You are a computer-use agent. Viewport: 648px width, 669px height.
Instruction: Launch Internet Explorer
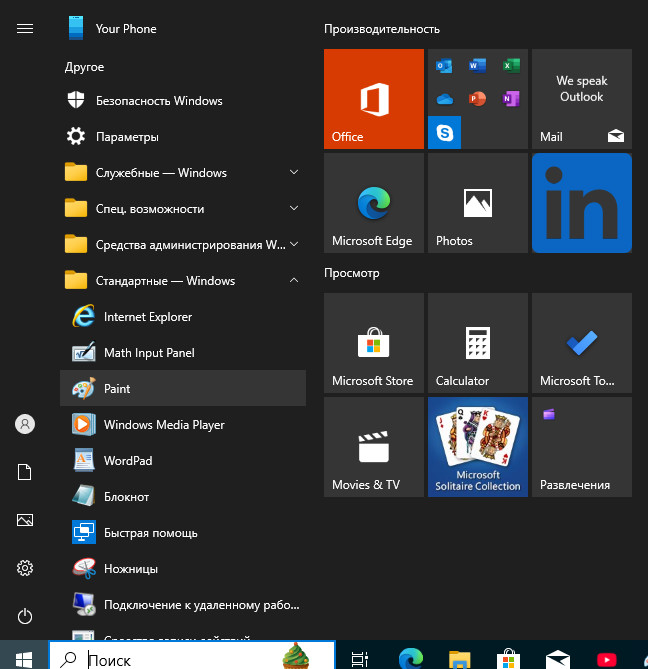(183, 317)
